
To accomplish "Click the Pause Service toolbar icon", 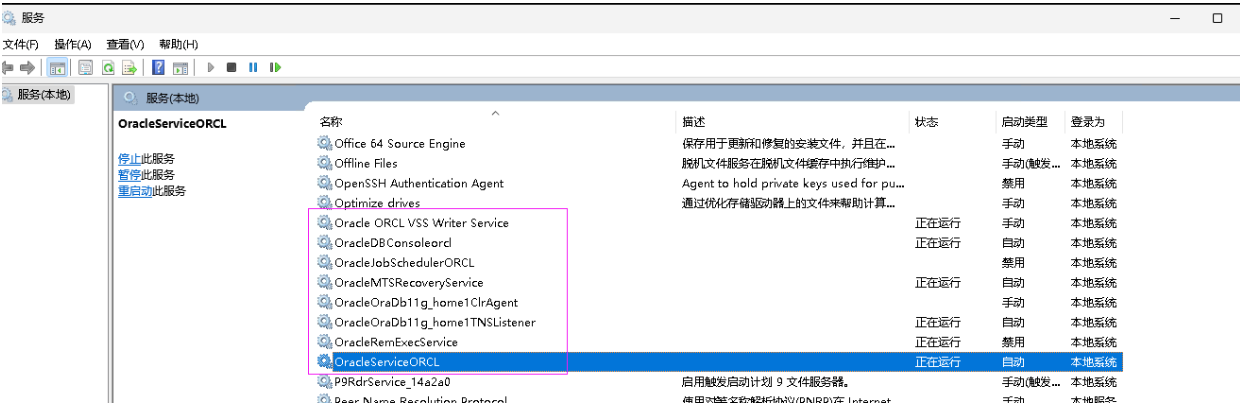I will 253,68.
